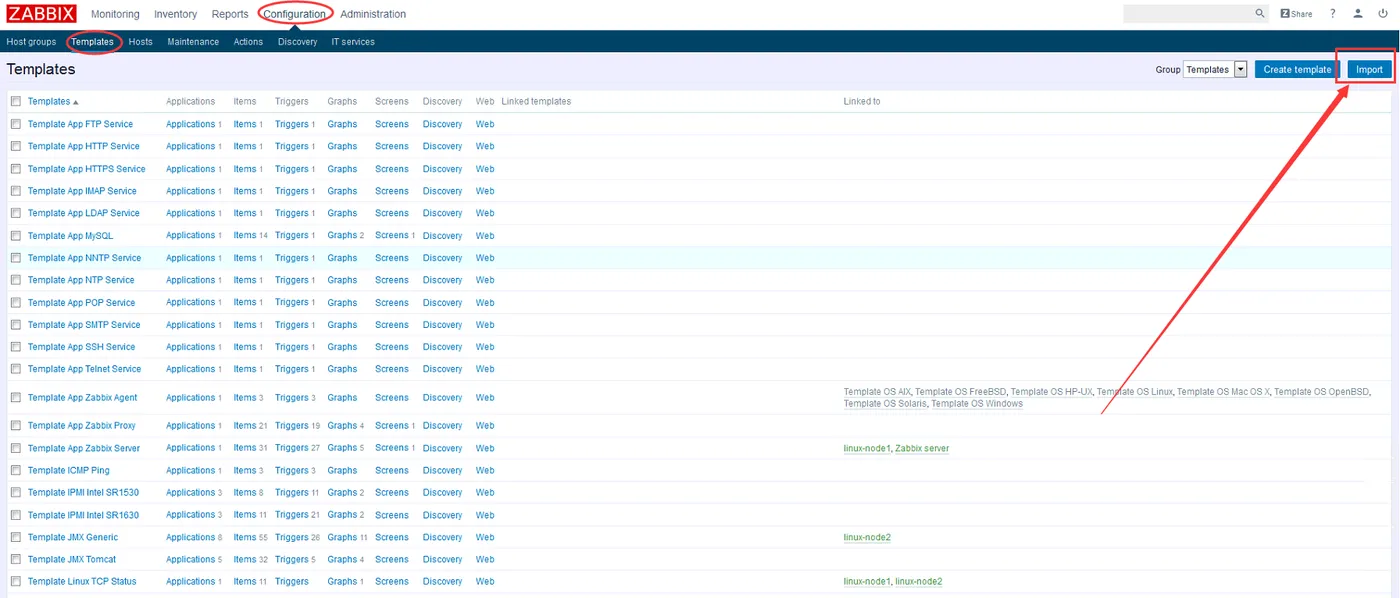Screen dimensions: 1400x598
Task: Open Applications of Template IPMI Intel SR1530
Action: (190, 492)
